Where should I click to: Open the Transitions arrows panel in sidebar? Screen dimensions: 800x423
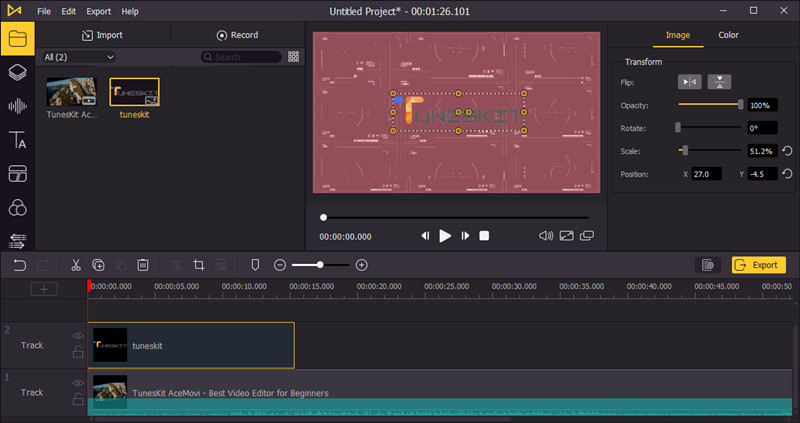[17, 241]
